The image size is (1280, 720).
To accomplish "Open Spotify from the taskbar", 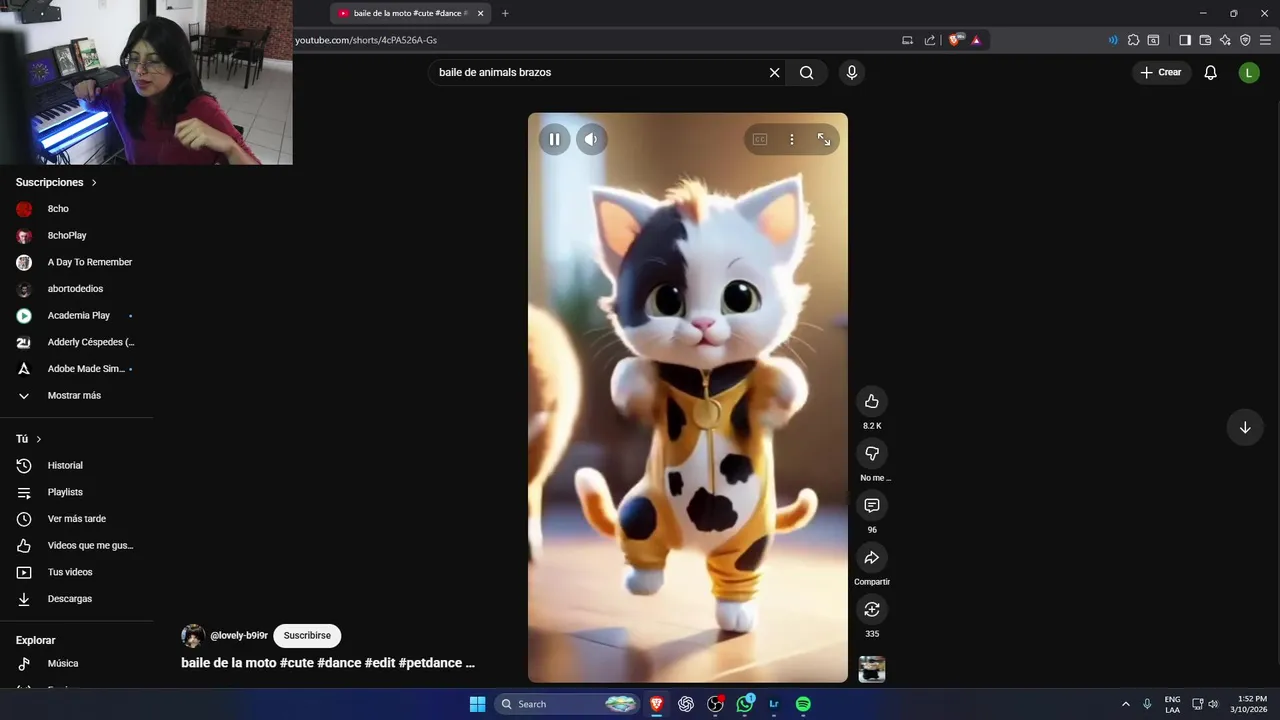I will coord(803,704).
